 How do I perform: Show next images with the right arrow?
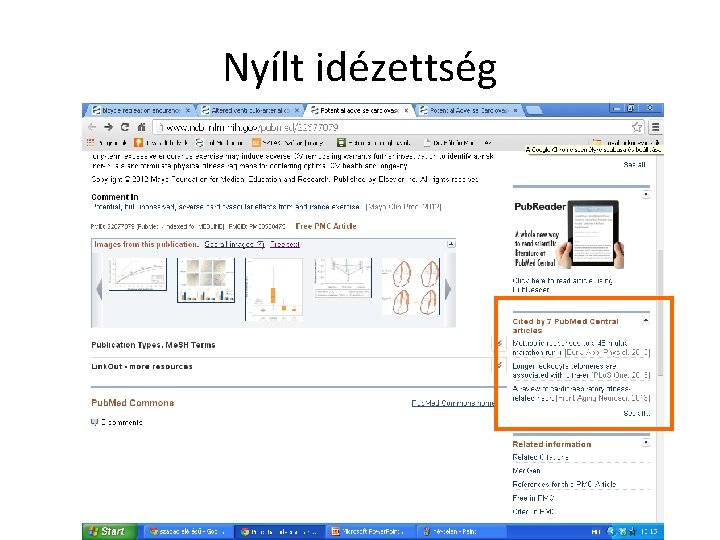tap(448, 289)
